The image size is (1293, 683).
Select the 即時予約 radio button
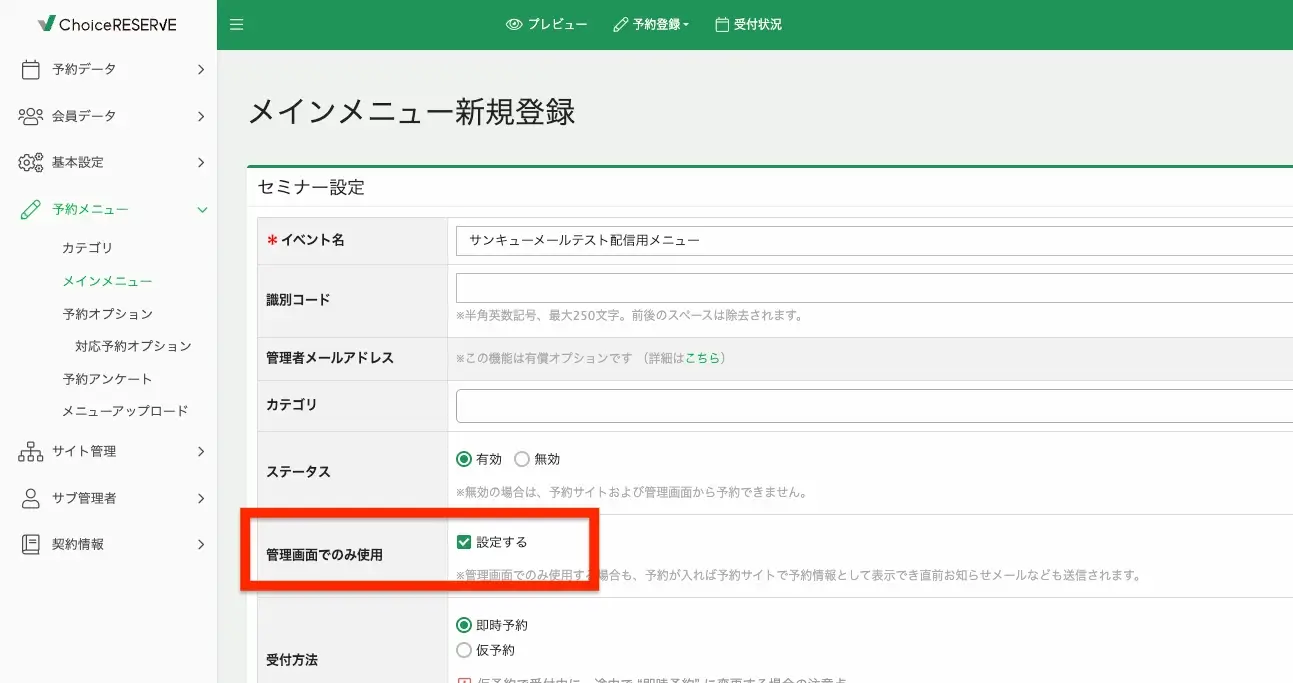tap(463, 625)
